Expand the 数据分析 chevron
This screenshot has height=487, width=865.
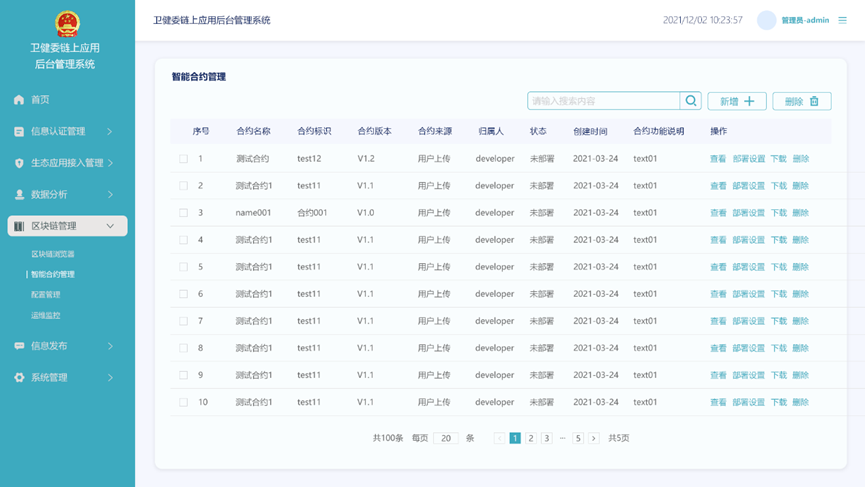click(110, 195)
